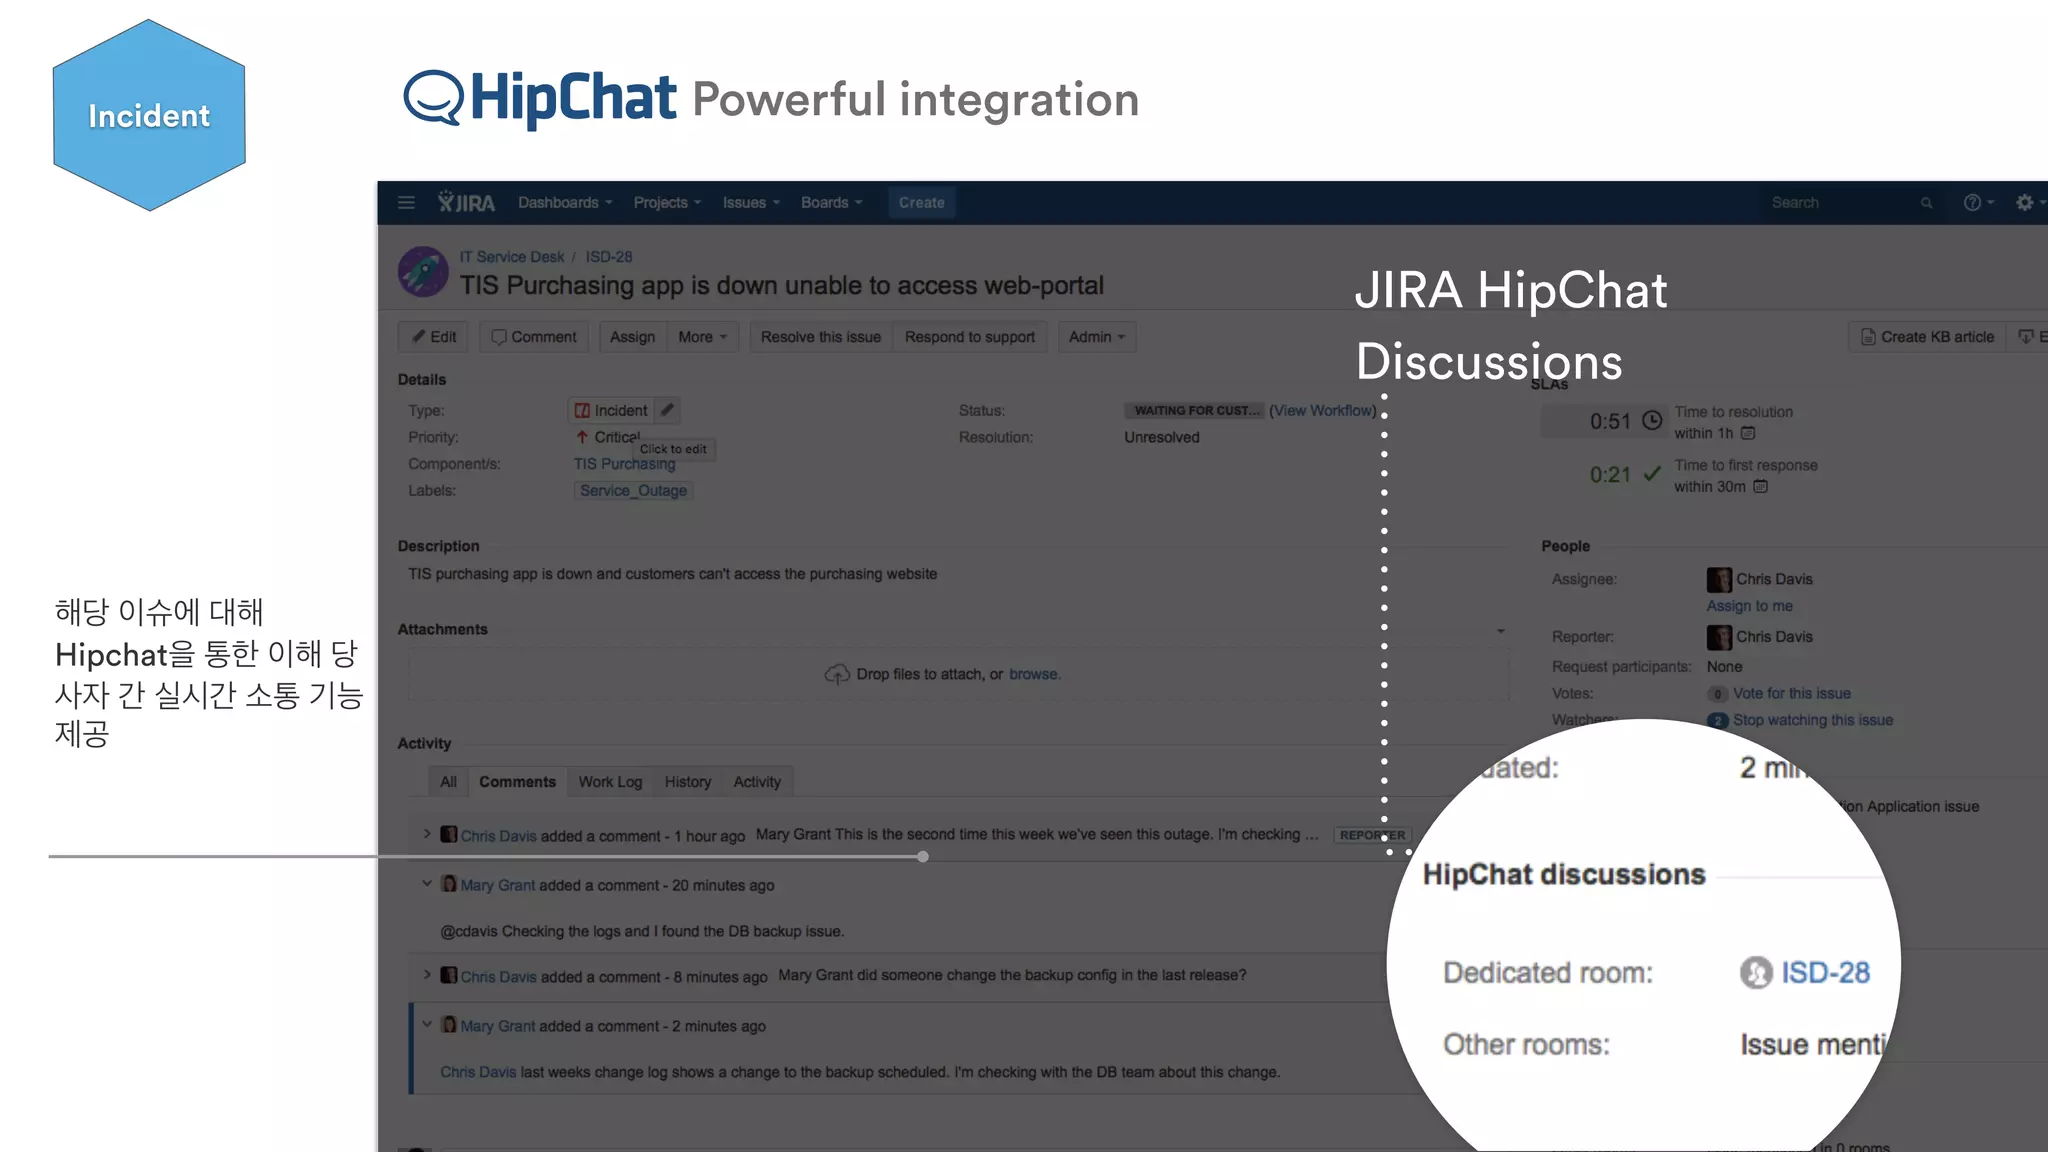
Task: Click the Time to resolution clock icon
Action: pyautogui.click(x=1652, y=420)
